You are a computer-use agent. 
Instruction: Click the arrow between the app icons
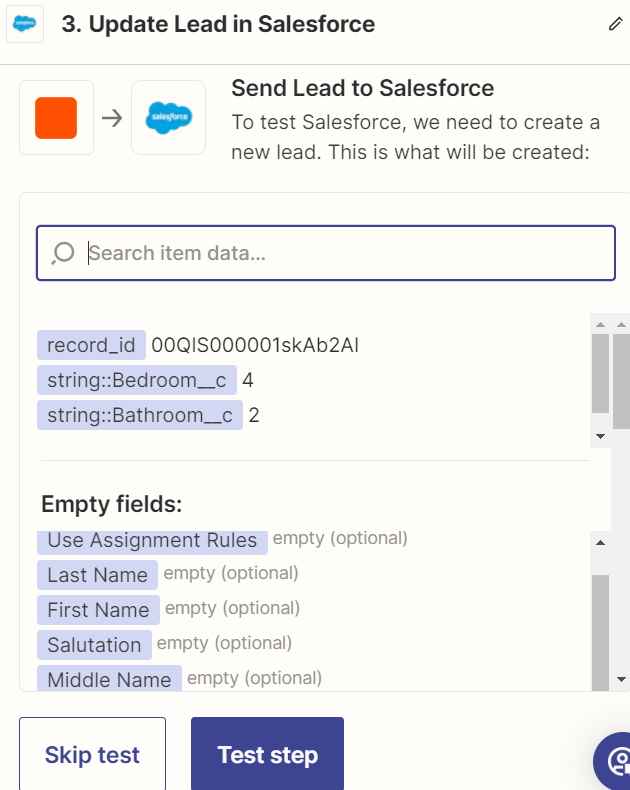pos(112,118)
